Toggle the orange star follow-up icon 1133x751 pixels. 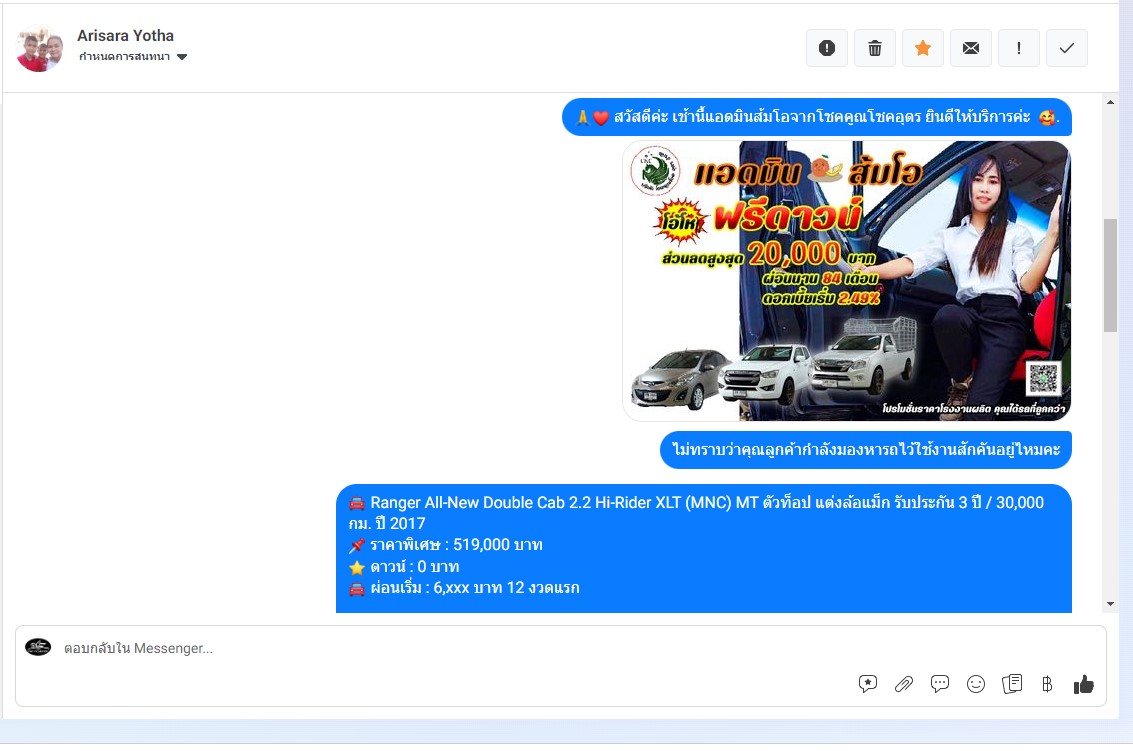pyautogui.click(x=923, y=48)
